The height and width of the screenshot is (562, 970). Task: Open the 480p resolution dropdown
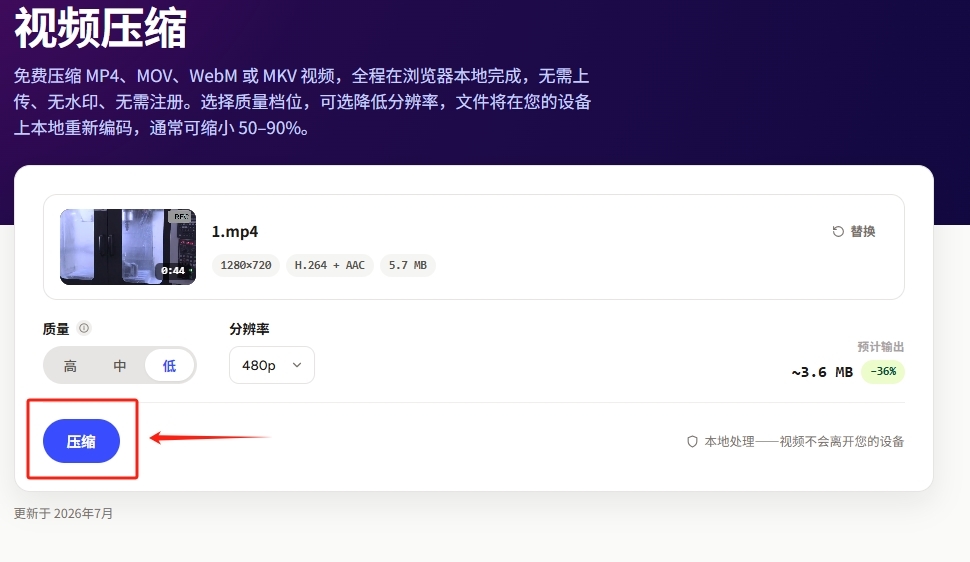coord(272,365)
